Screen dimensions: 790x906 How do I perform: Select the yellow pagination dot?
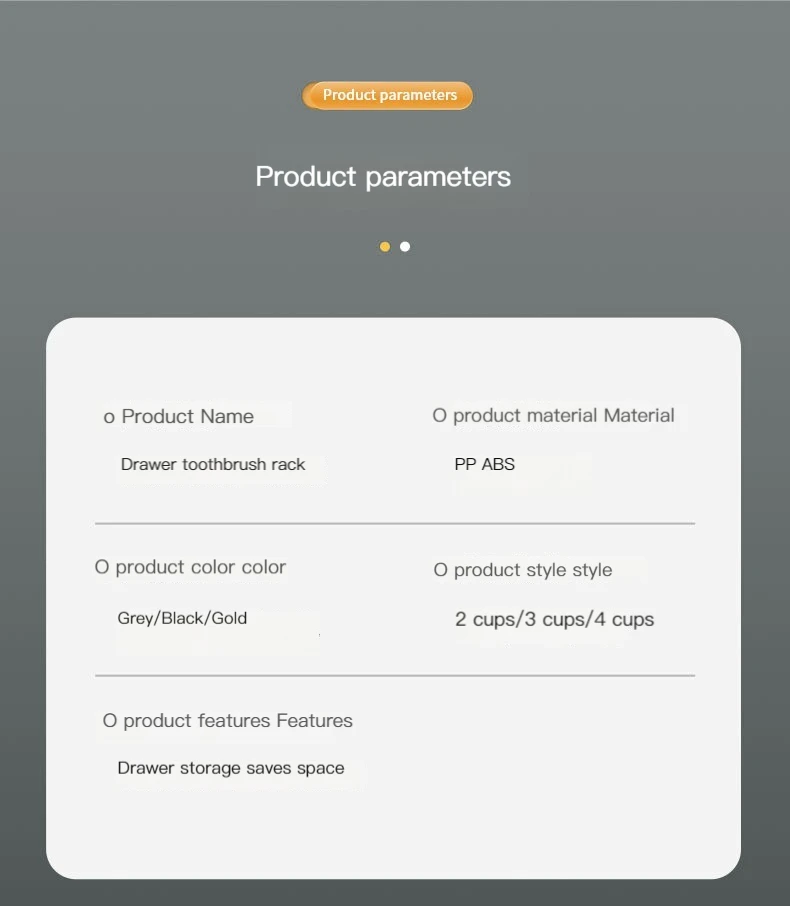[x=385, y=247]
